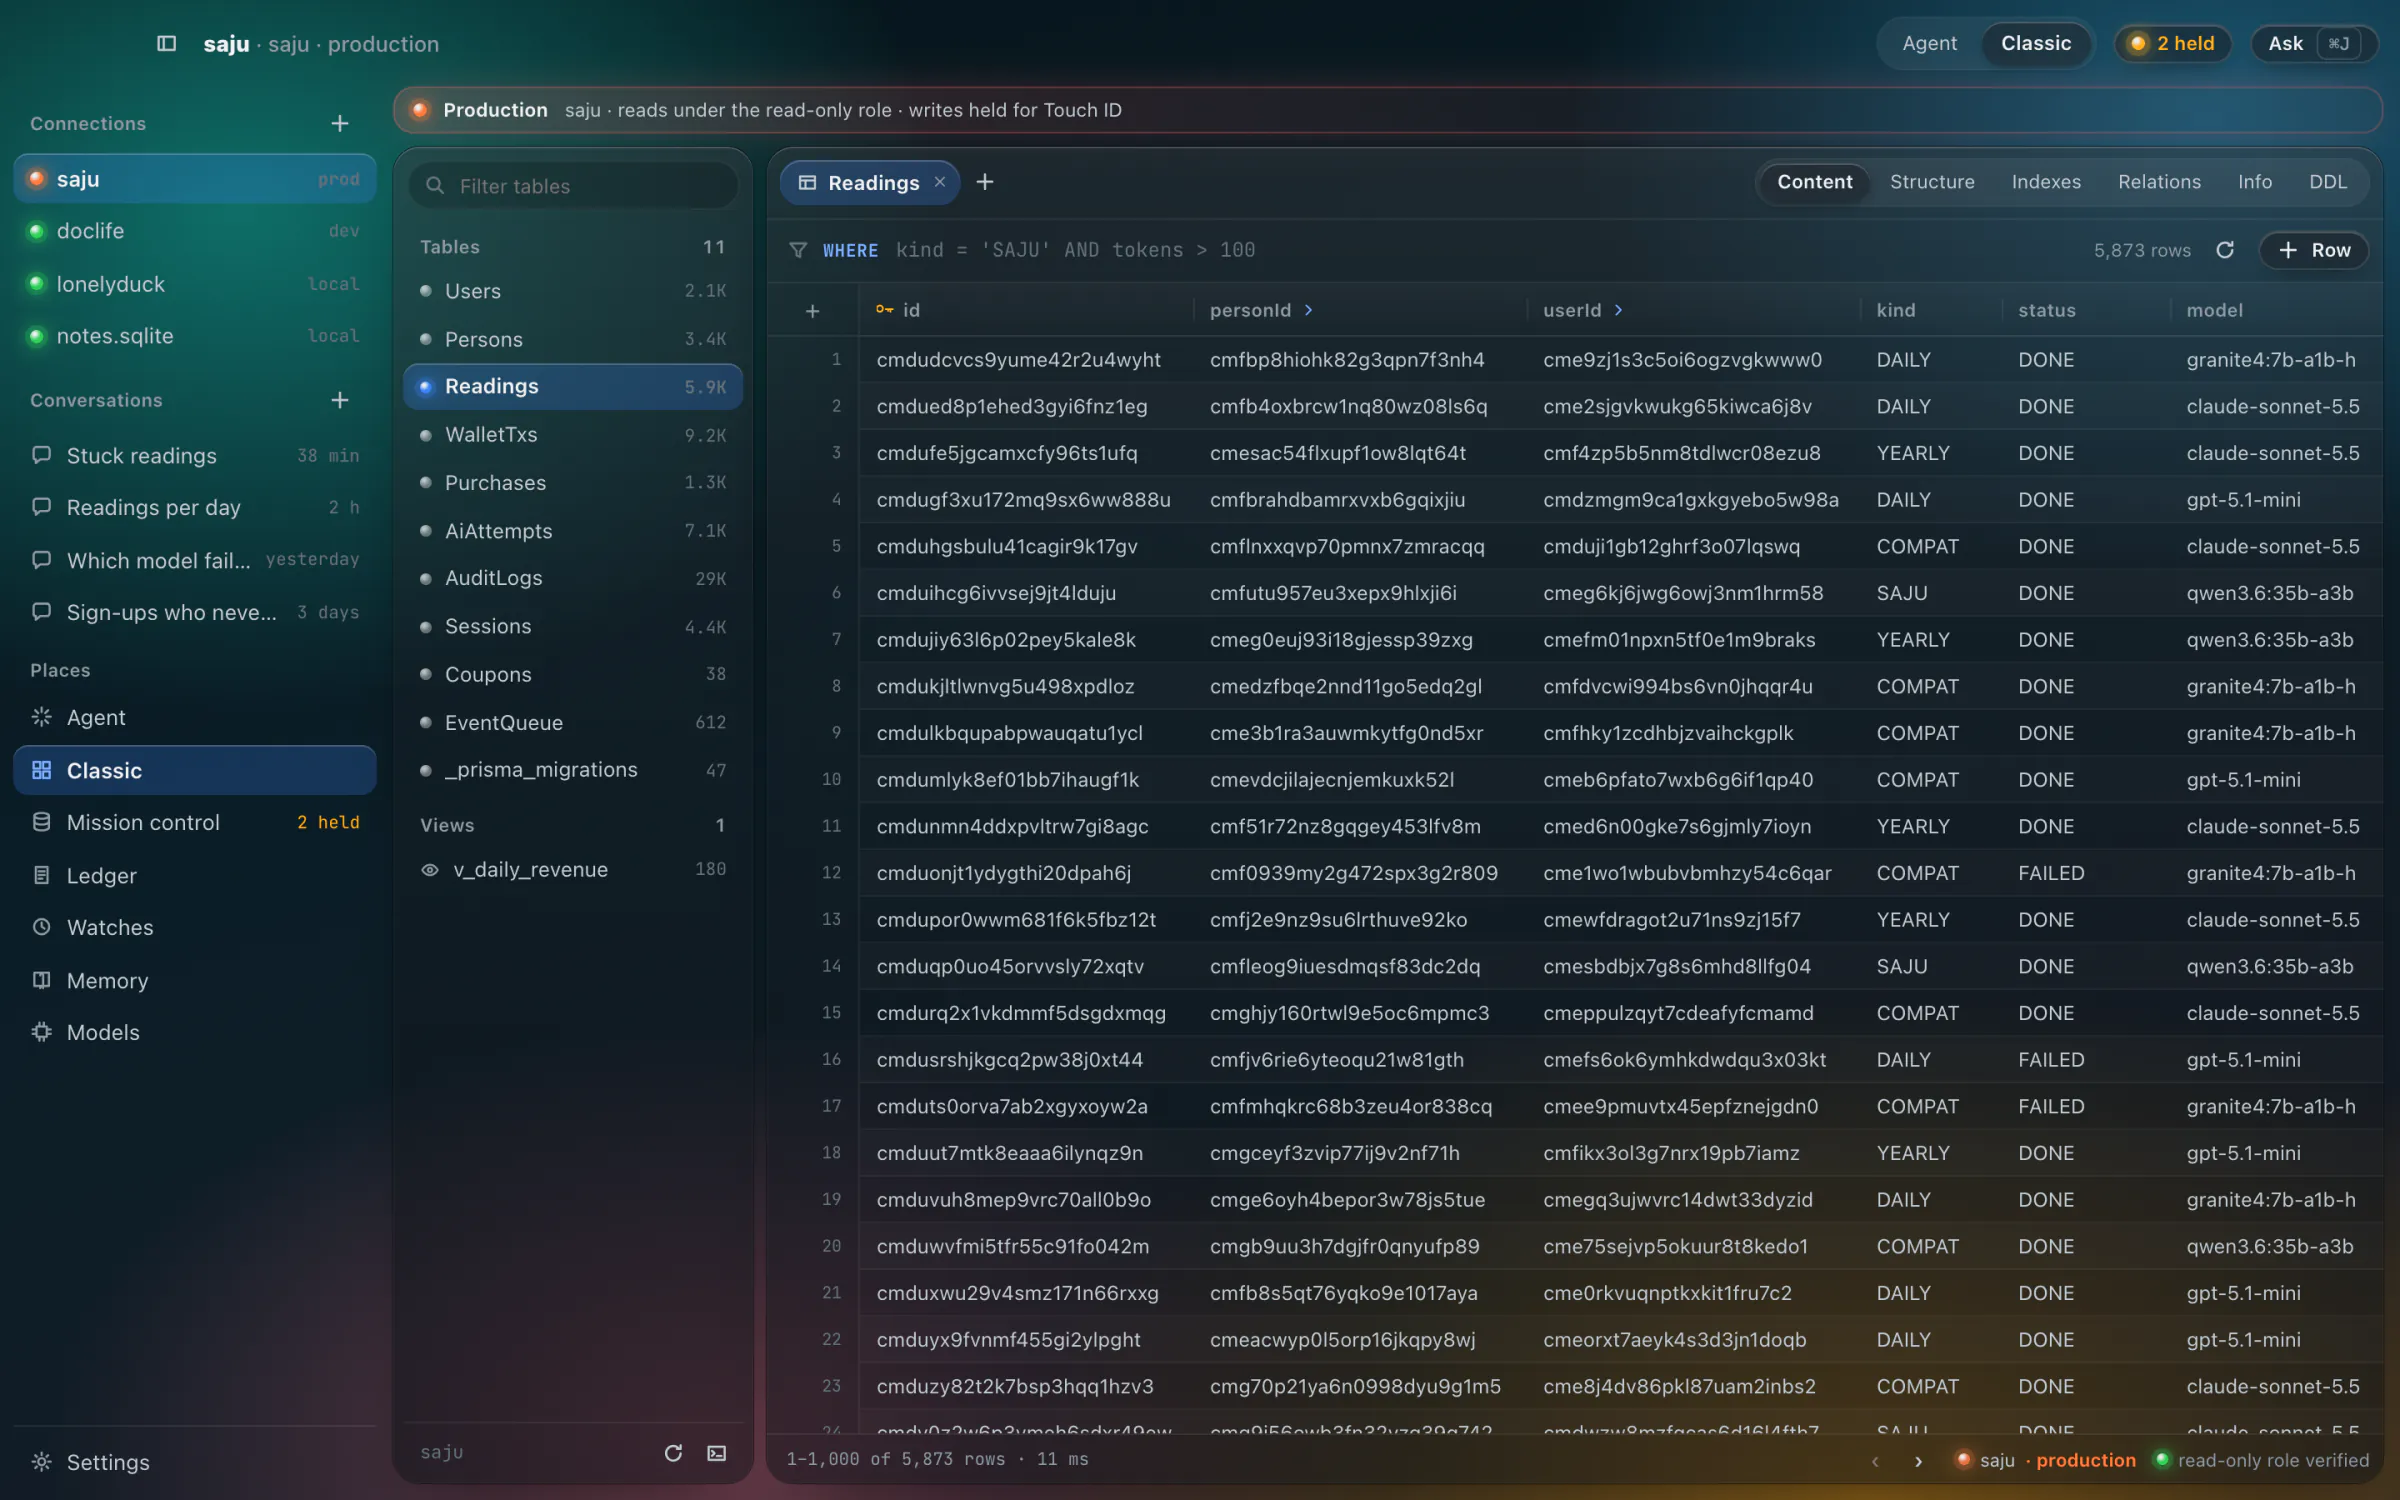This screenshot has height=1500, width=2400.
Task: Open Which model fail... conversation
Action: point(195,560)
